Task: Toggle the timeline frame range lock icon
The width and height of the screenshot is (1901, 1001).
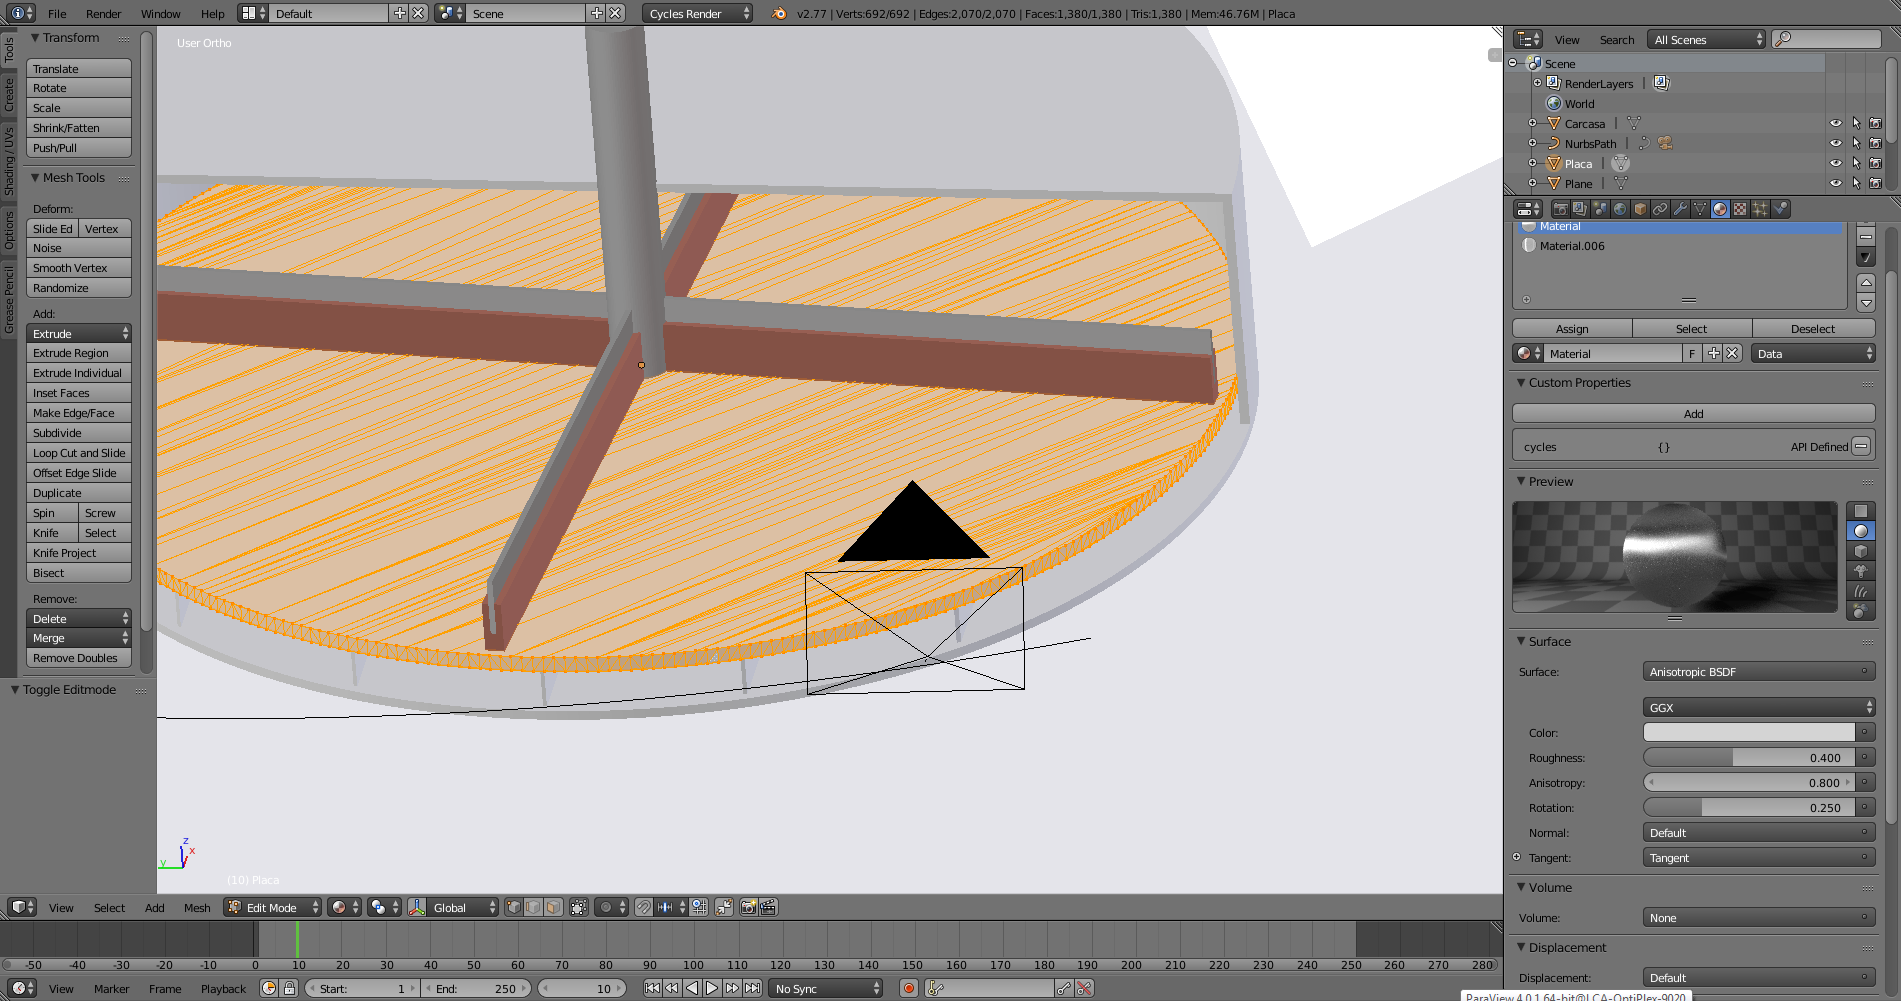Action: [289, 988]
